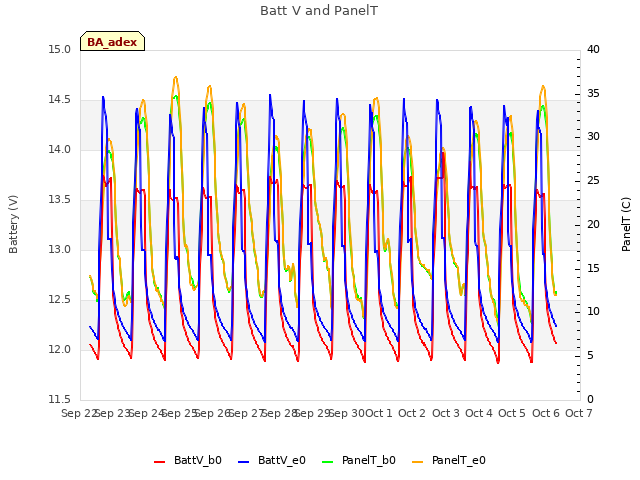640x480 pixels.
Task: Click the Oct 7 date label
Action: pos(579,413)
